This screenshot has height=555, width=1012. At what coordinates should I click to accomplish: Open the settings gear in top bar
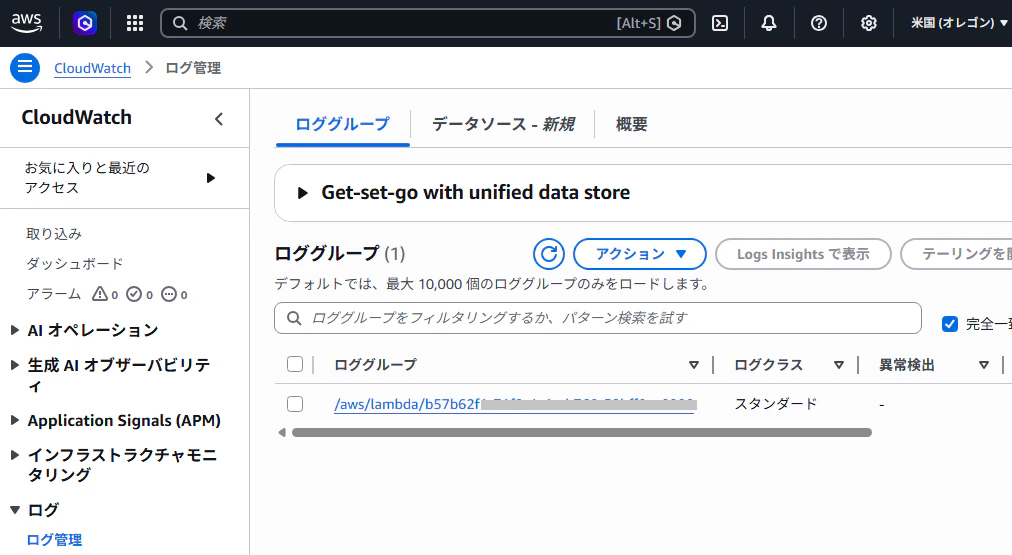click(x=869, y=23)
